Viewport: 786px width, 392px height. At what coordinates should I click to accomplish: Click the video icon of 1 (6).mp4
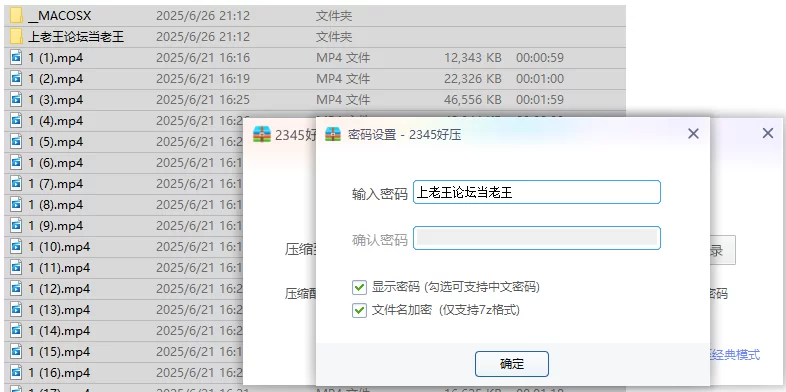tap(17, 163)
